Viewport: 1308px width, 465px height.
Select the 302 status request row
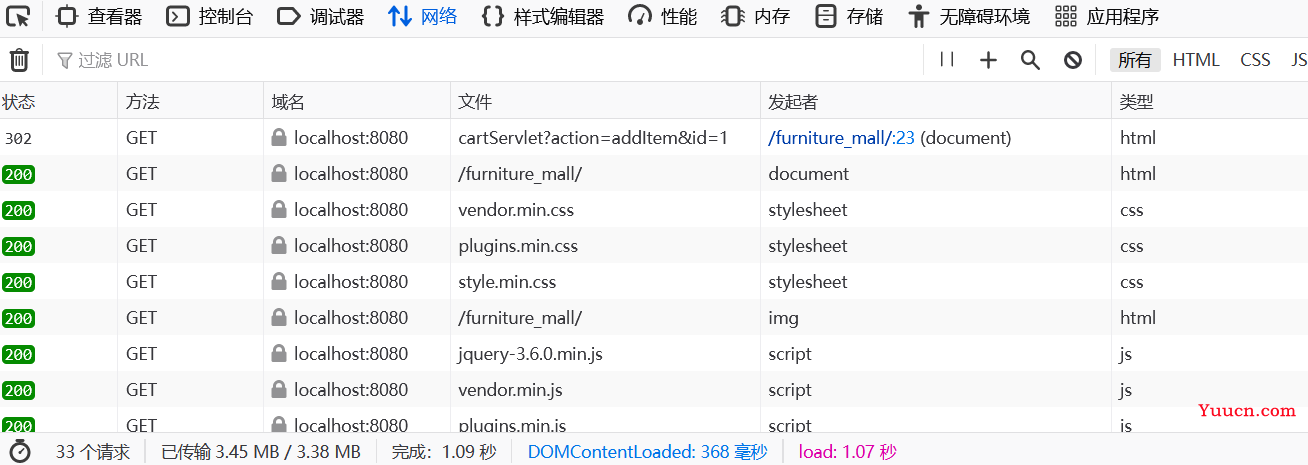(654, 138)
